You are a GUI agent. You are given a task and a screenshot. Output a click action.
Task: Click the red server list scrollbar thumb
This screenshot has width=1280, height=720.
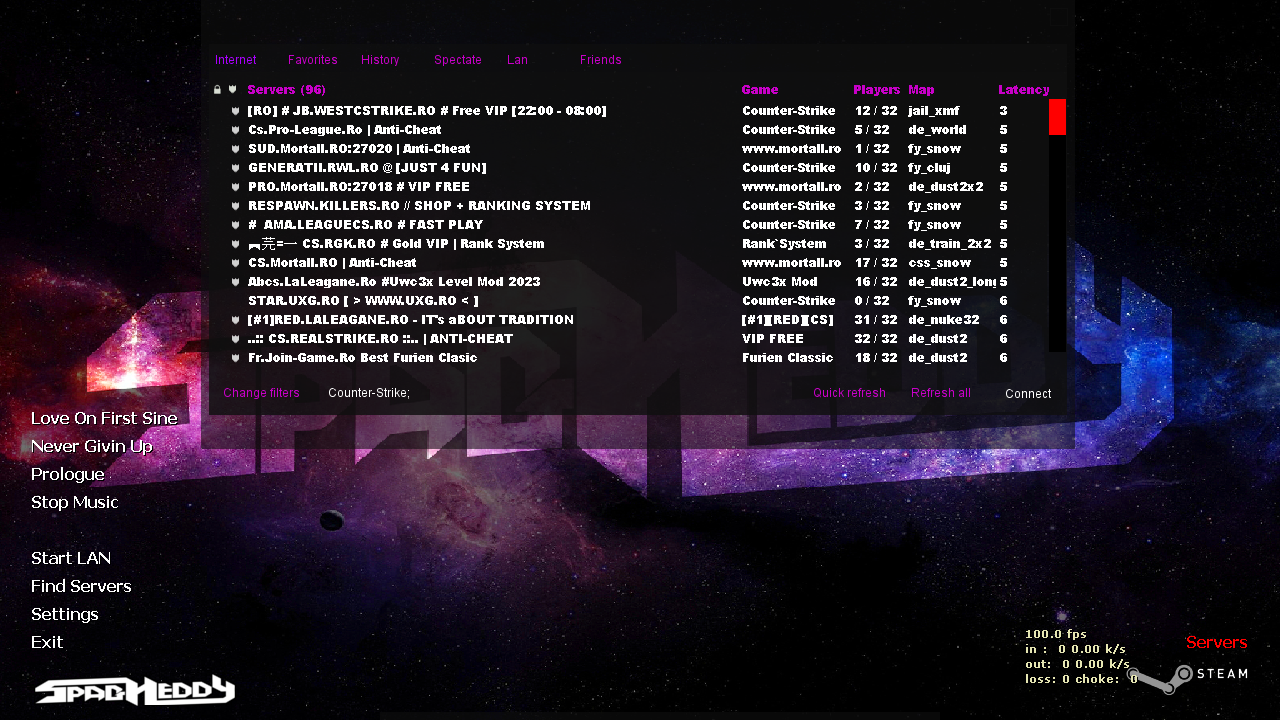[x=1057, y=117]
